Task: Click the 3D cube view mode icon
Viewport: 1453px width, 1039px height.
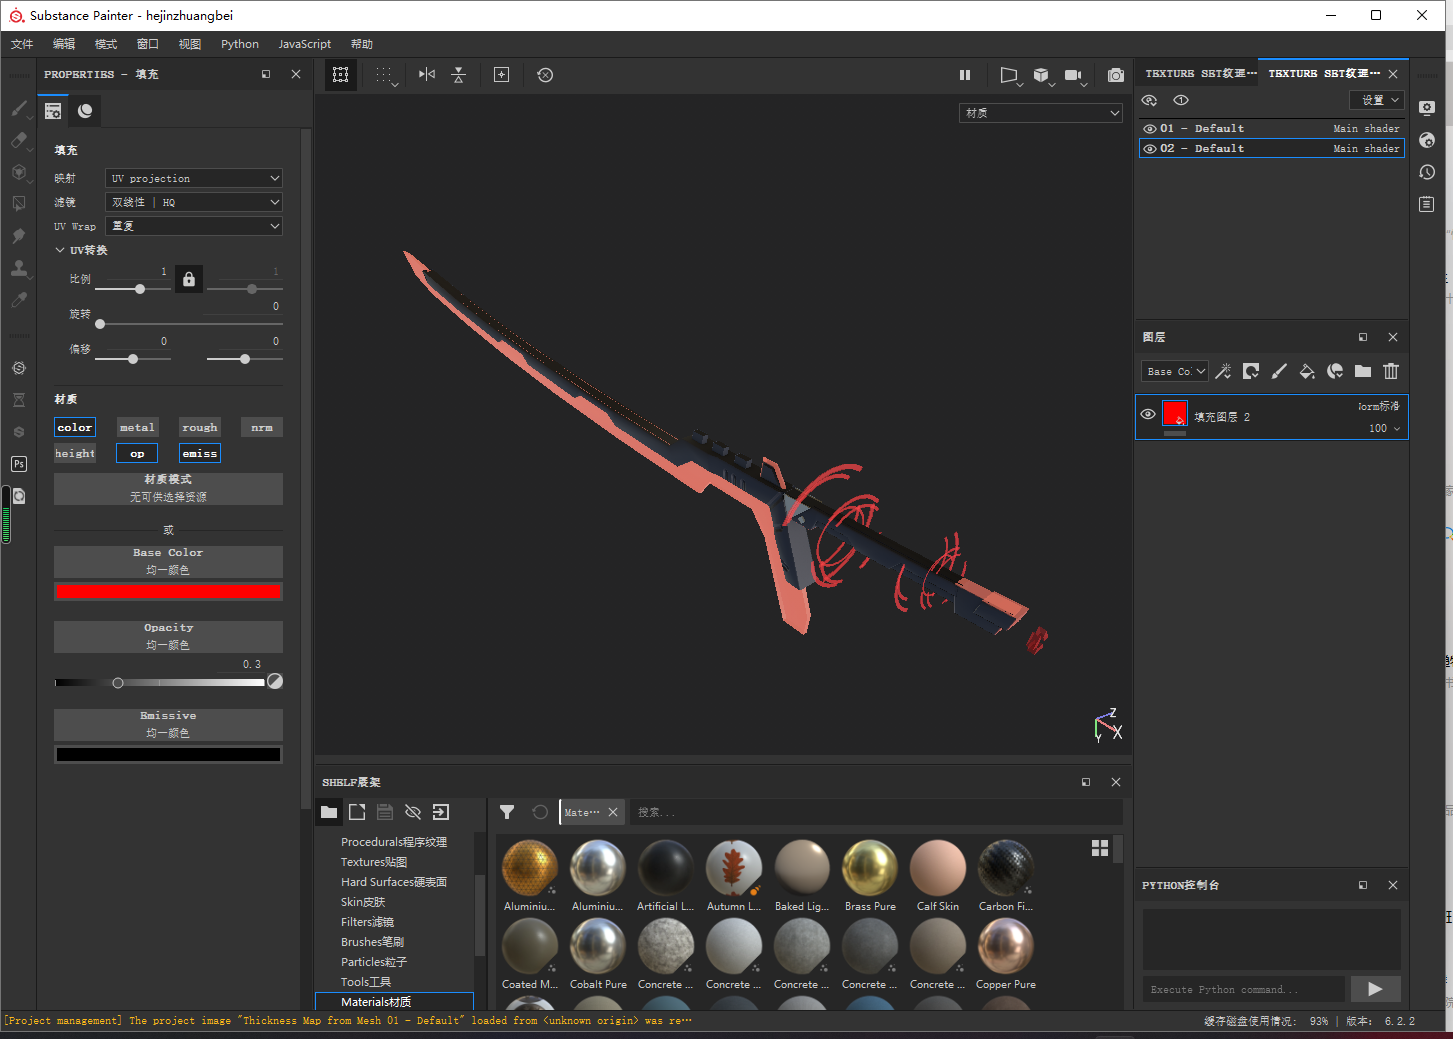Action: 1041,75
